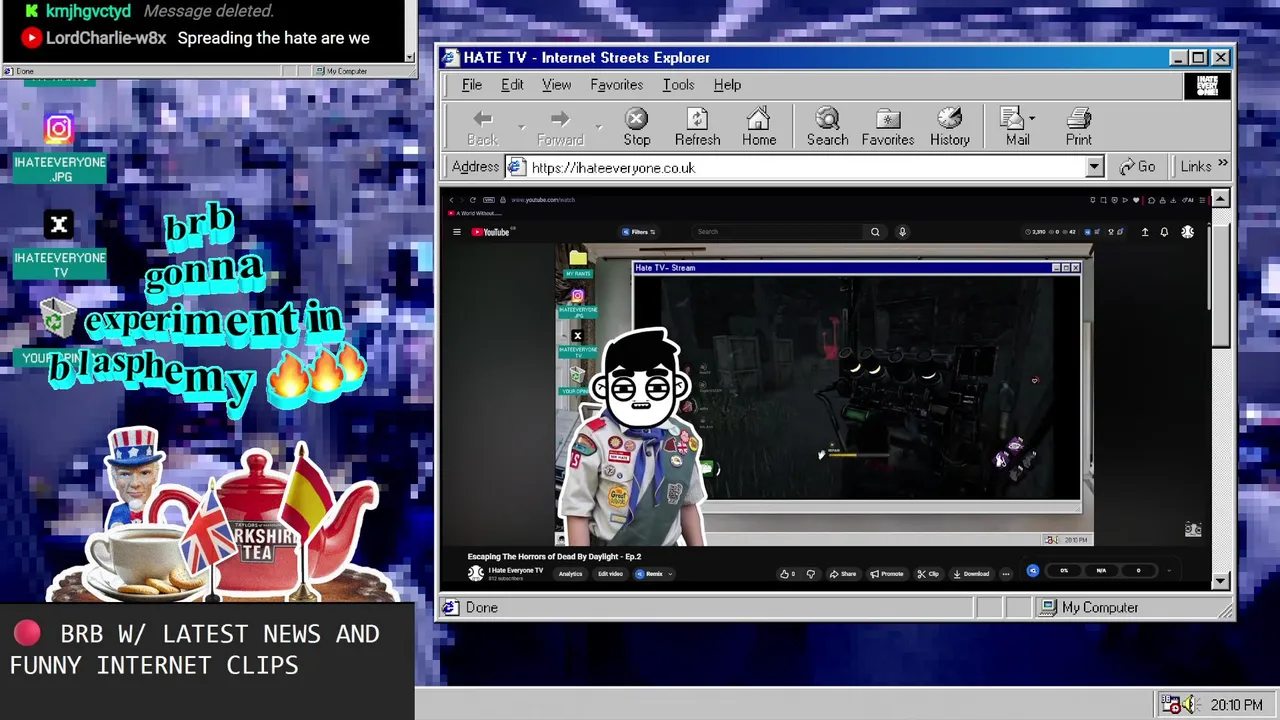The height and width of the screenshot is (720, 1280).
Task: Like the video with thumbs up
Action: 785,574
